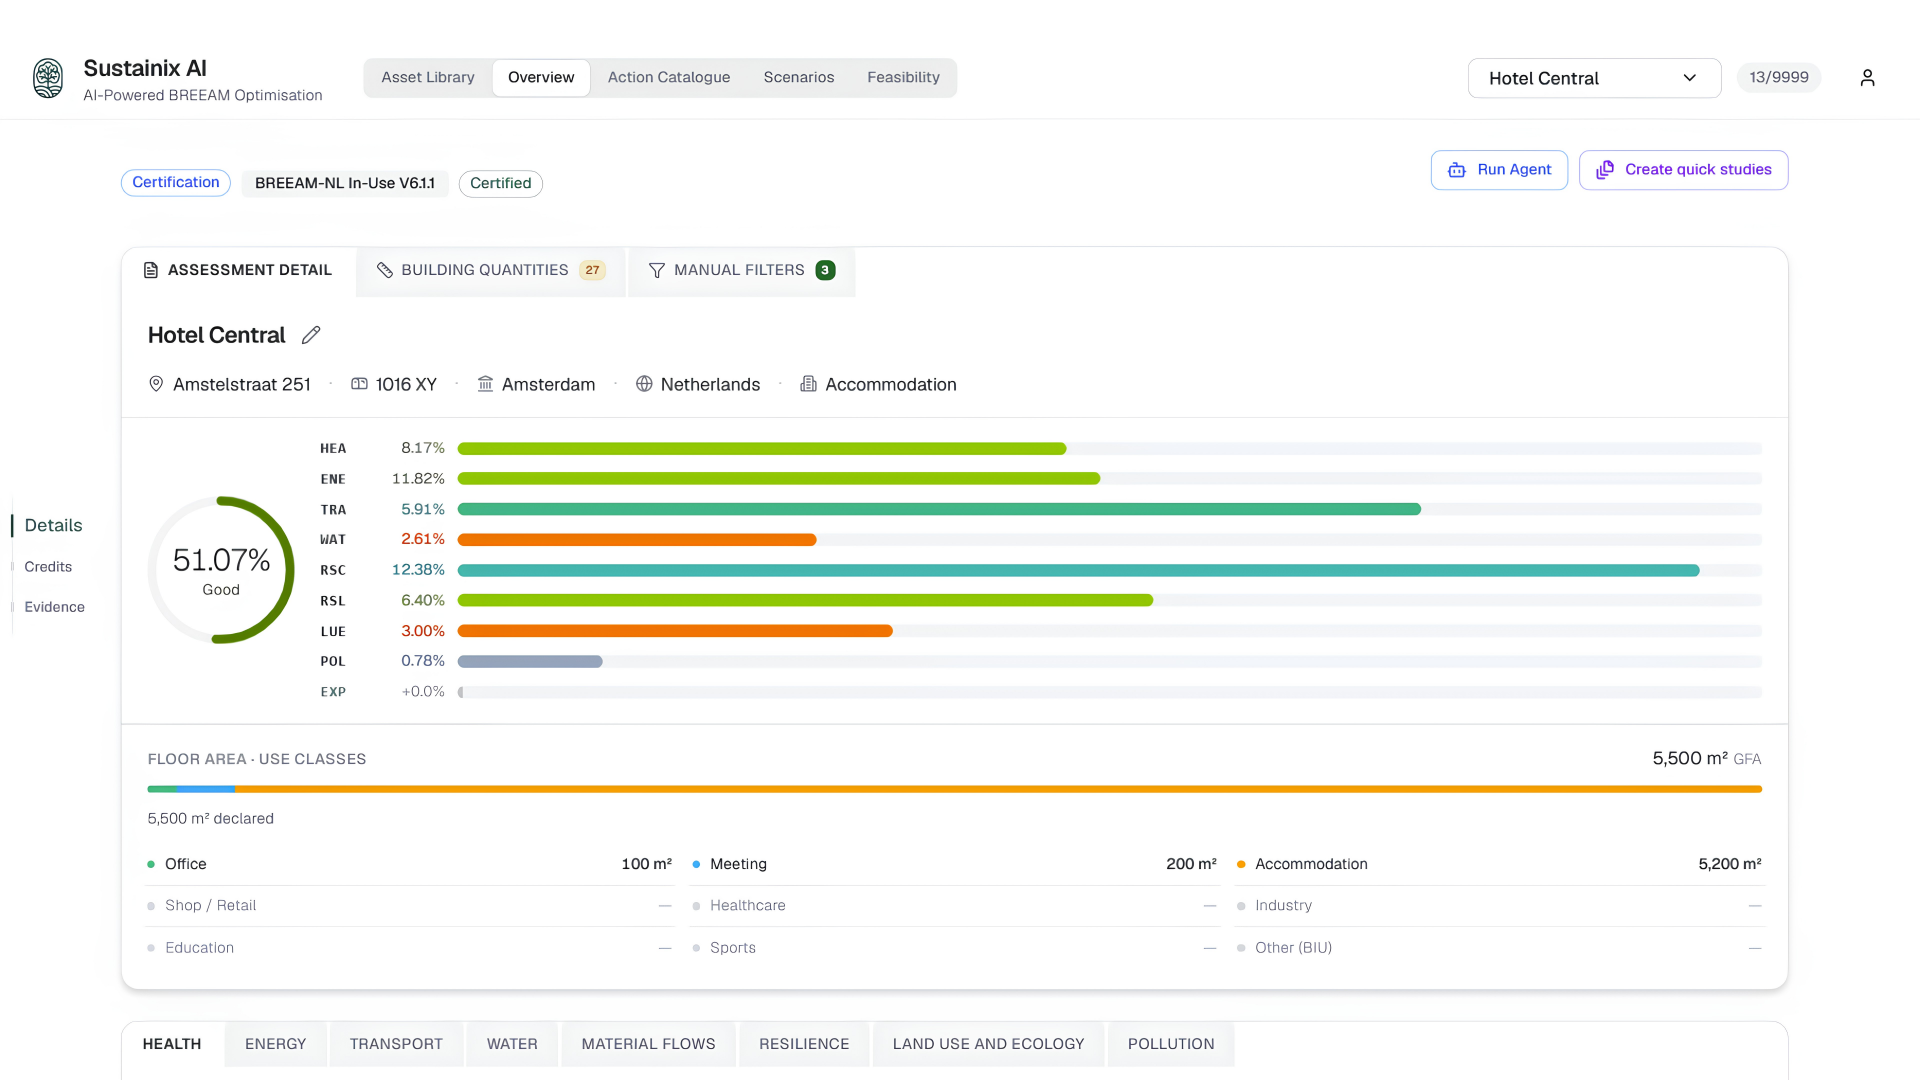Switch to the Scenarios tab
1920x1080 pixels.
click(x=799, y=78)
